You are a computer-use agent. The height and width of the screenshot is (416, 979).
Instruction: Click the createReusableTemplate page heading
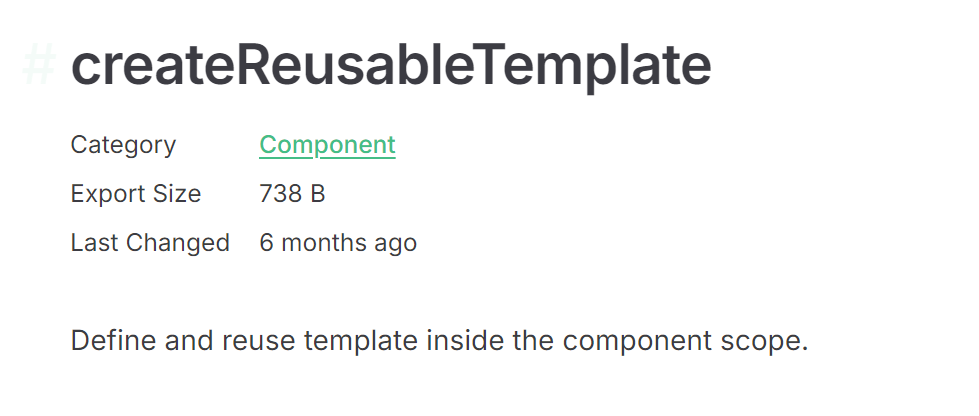tap(391, 66)
